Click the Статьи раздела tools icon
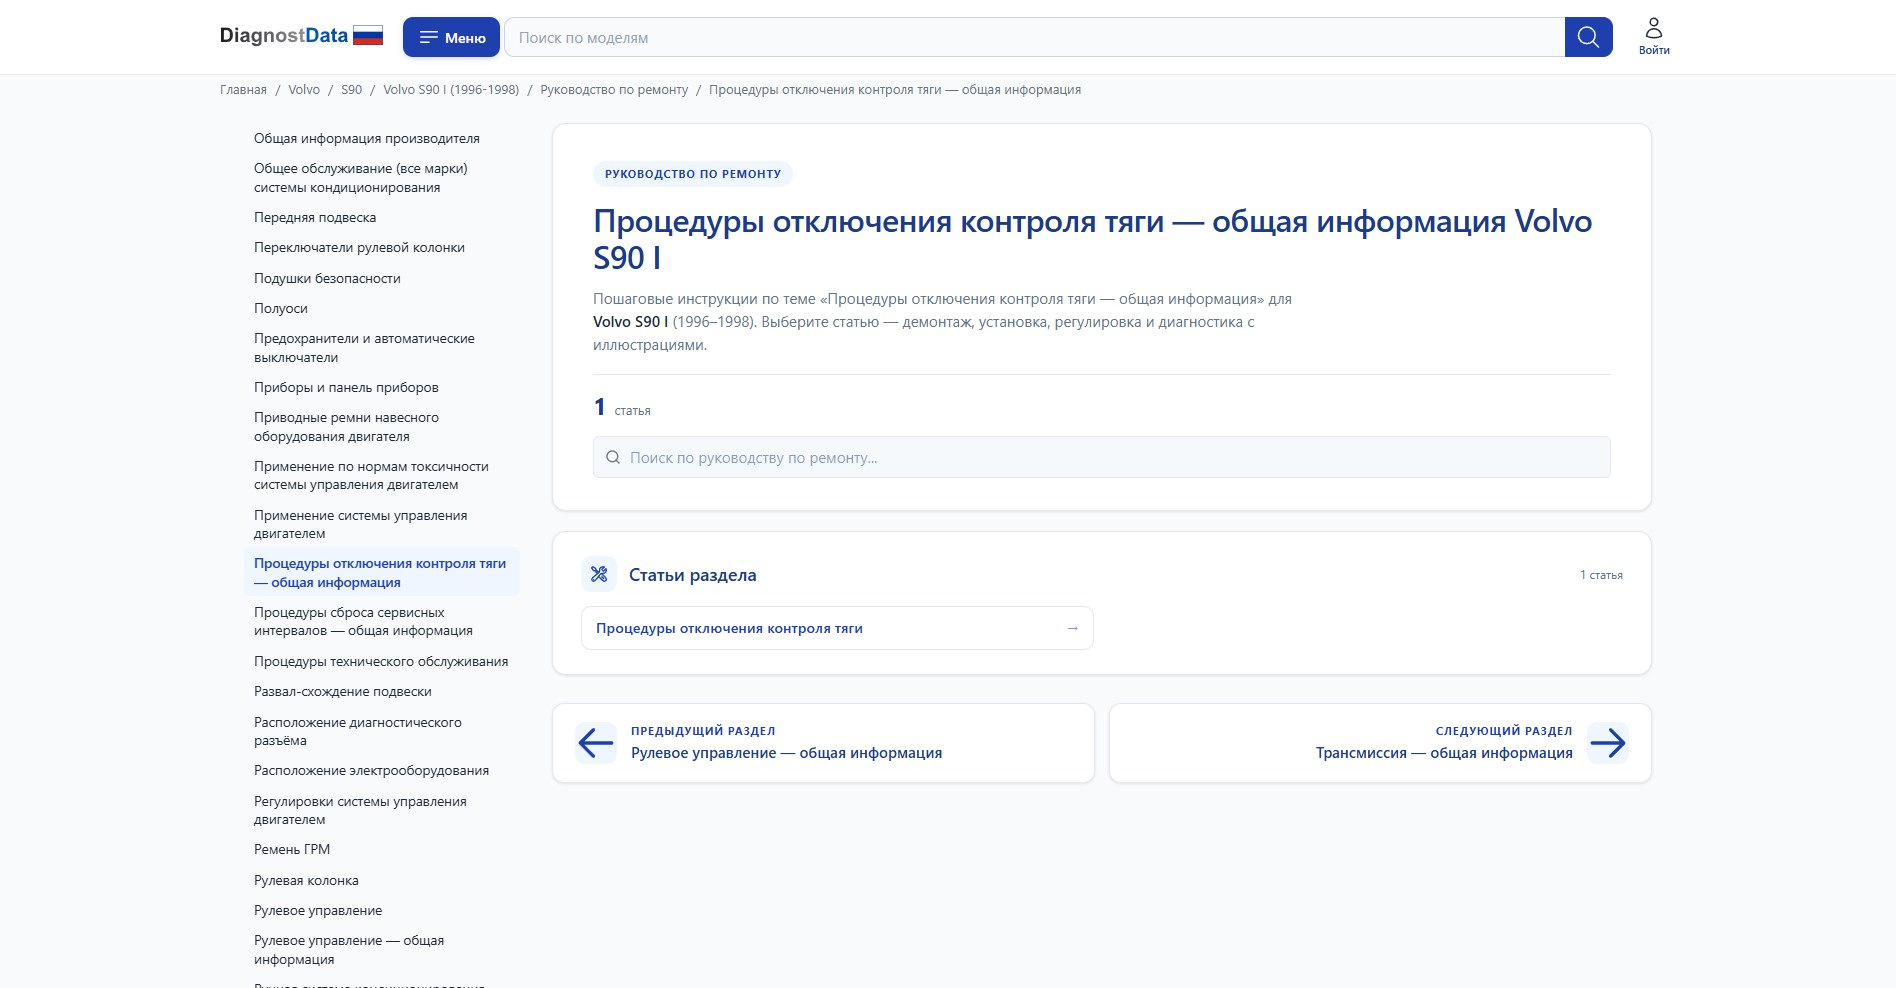Screen dimensions: 1896x988 [x=599, y=575]
